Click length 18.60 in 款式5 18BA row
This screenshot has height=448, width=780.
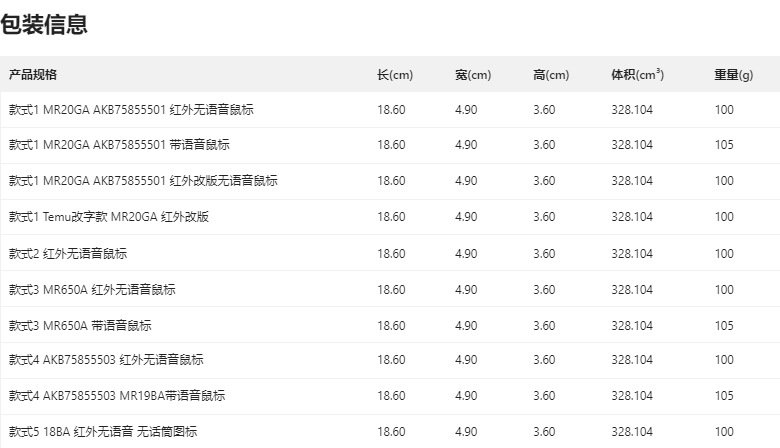point(391,432)
